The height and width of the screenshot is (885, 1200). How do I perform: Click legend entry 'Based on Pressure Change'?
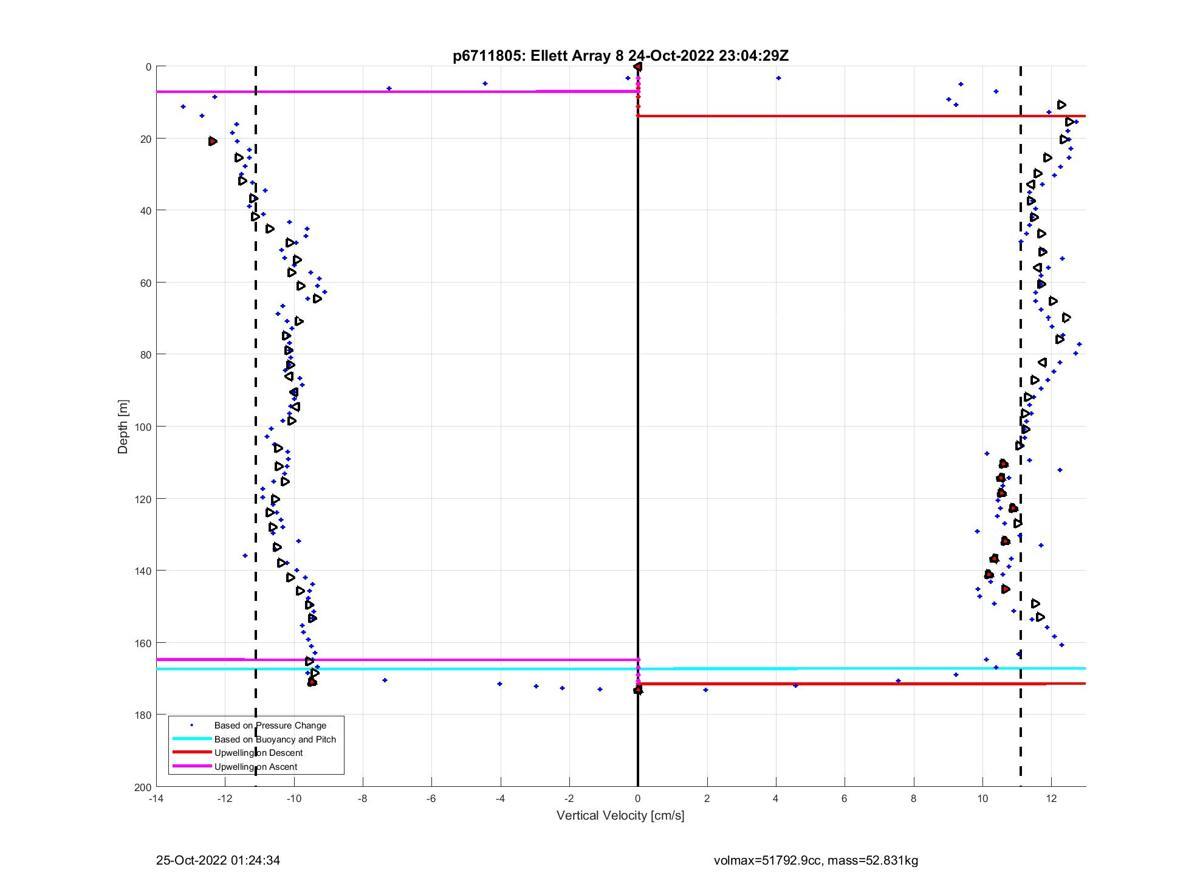tap(270, 725)
